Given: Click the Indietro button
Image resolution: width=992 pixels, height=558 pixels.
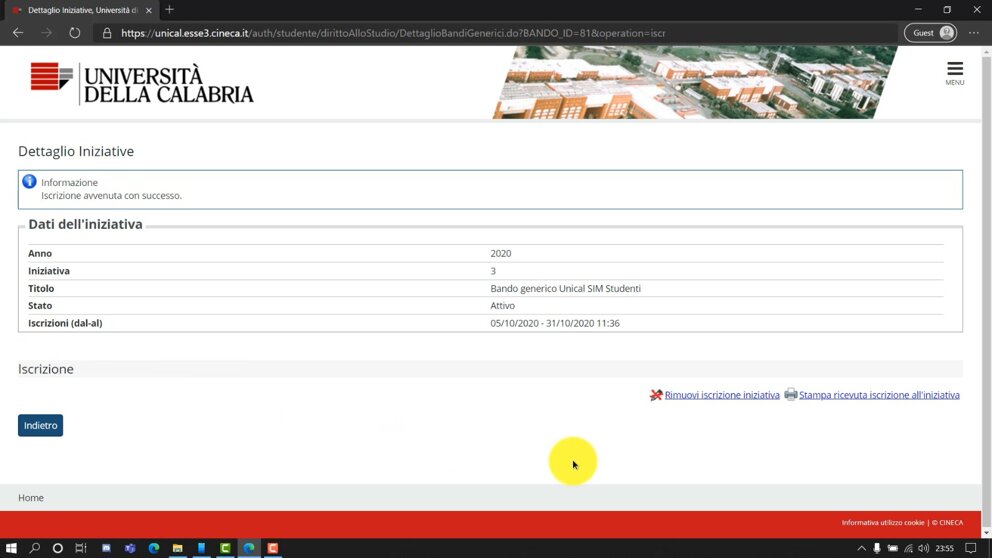Looking at the screenshot, I should click(40, 425).
